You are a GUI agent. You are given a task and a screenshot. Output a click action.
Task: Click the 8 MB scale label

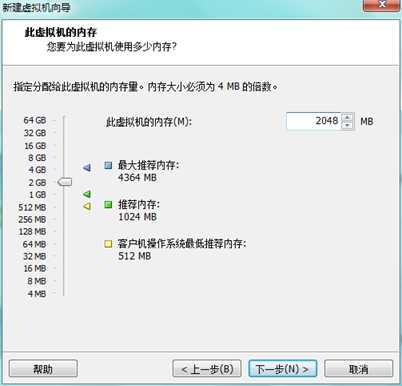[37, 281]
